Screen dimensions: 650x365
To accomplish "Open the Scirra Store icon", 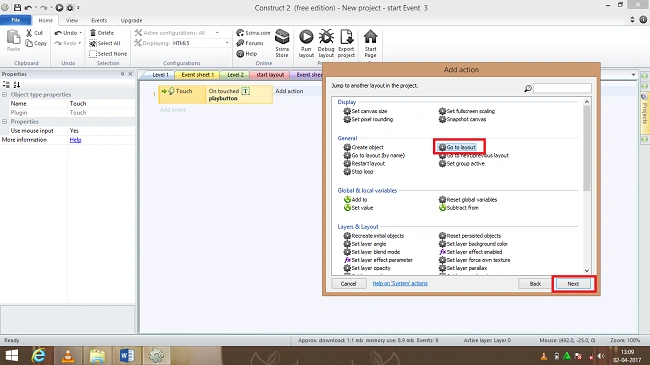I will 282,37.
